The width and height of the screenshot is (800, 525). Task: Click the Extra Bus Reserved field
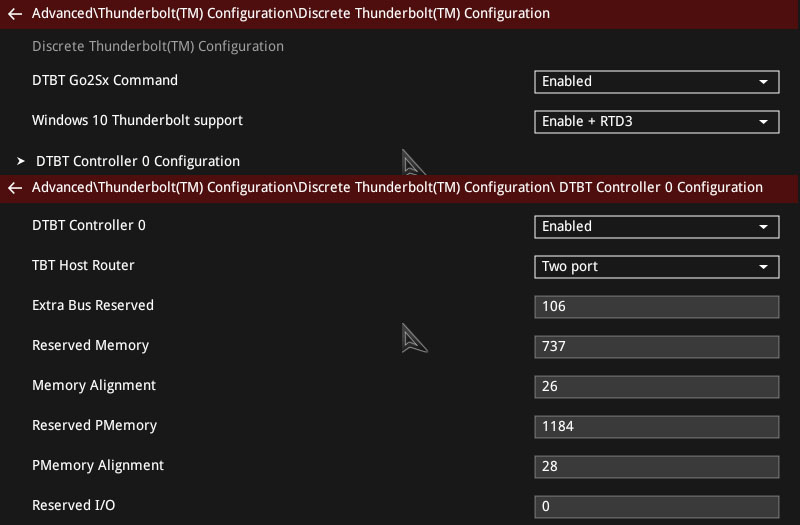[657, 307]
